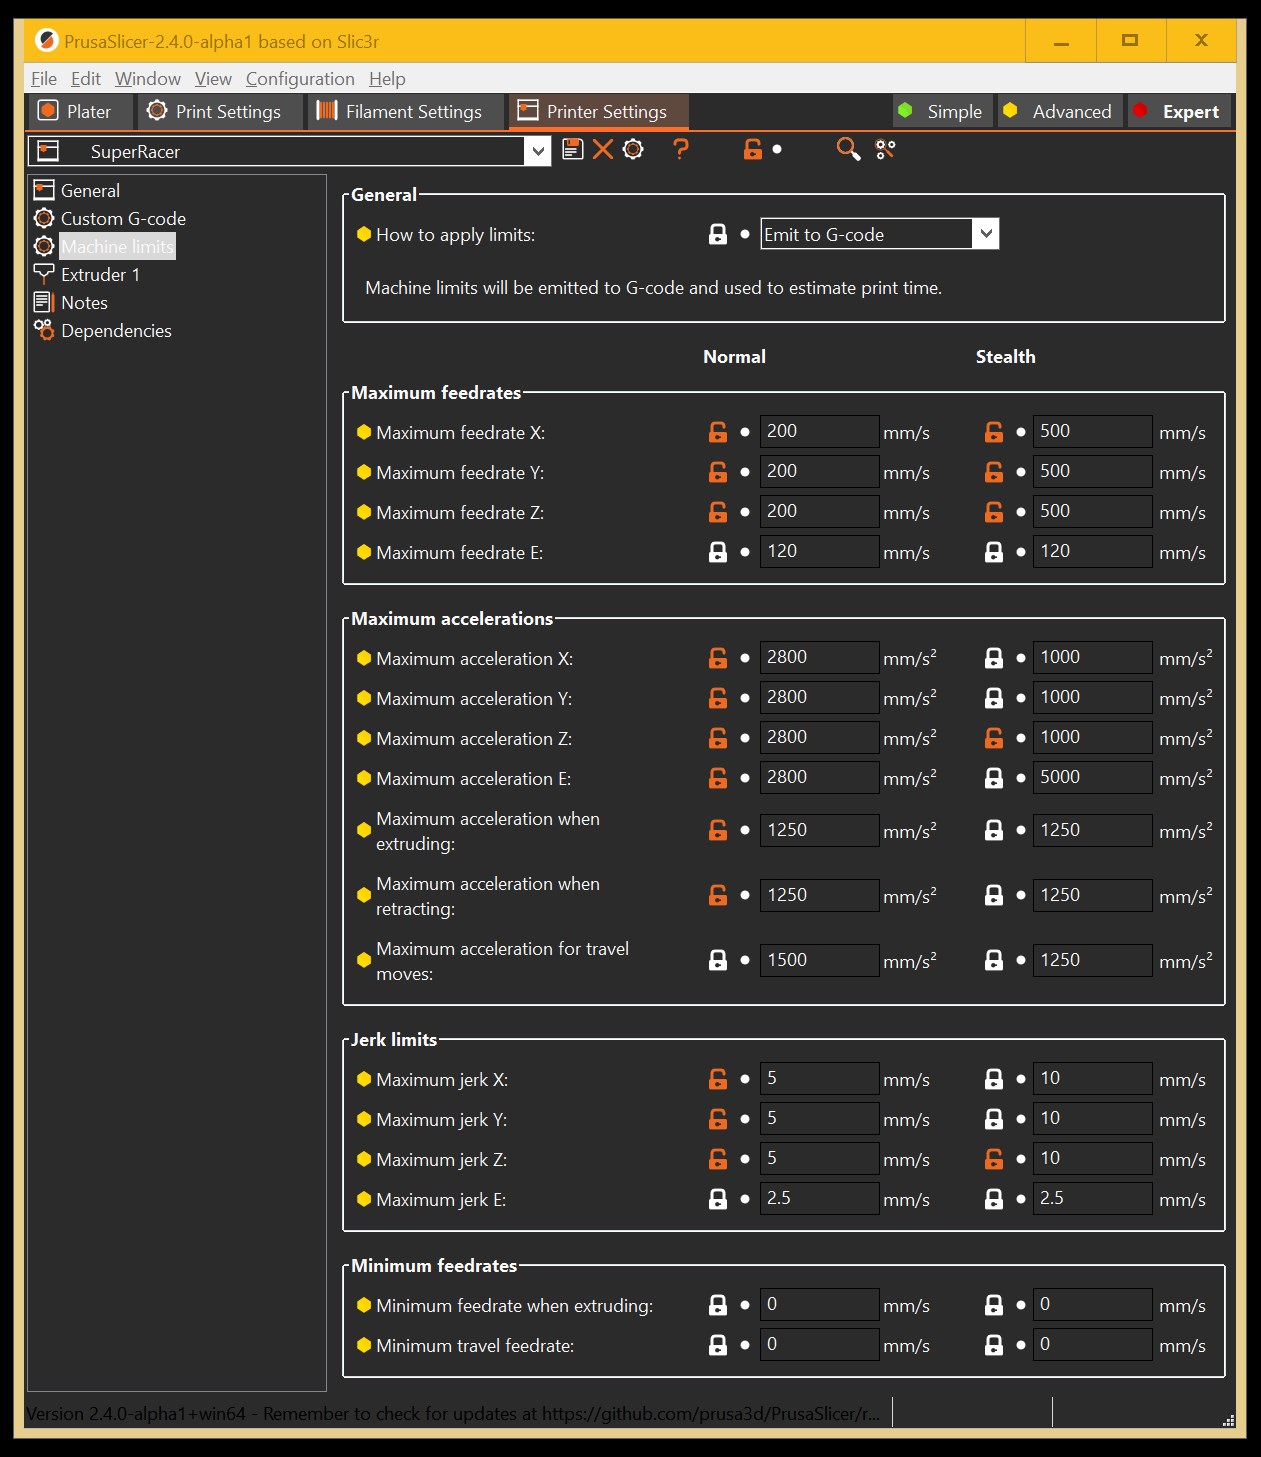Switch to Simple mode
1261x1457 pixels.
tap(941, 111)
